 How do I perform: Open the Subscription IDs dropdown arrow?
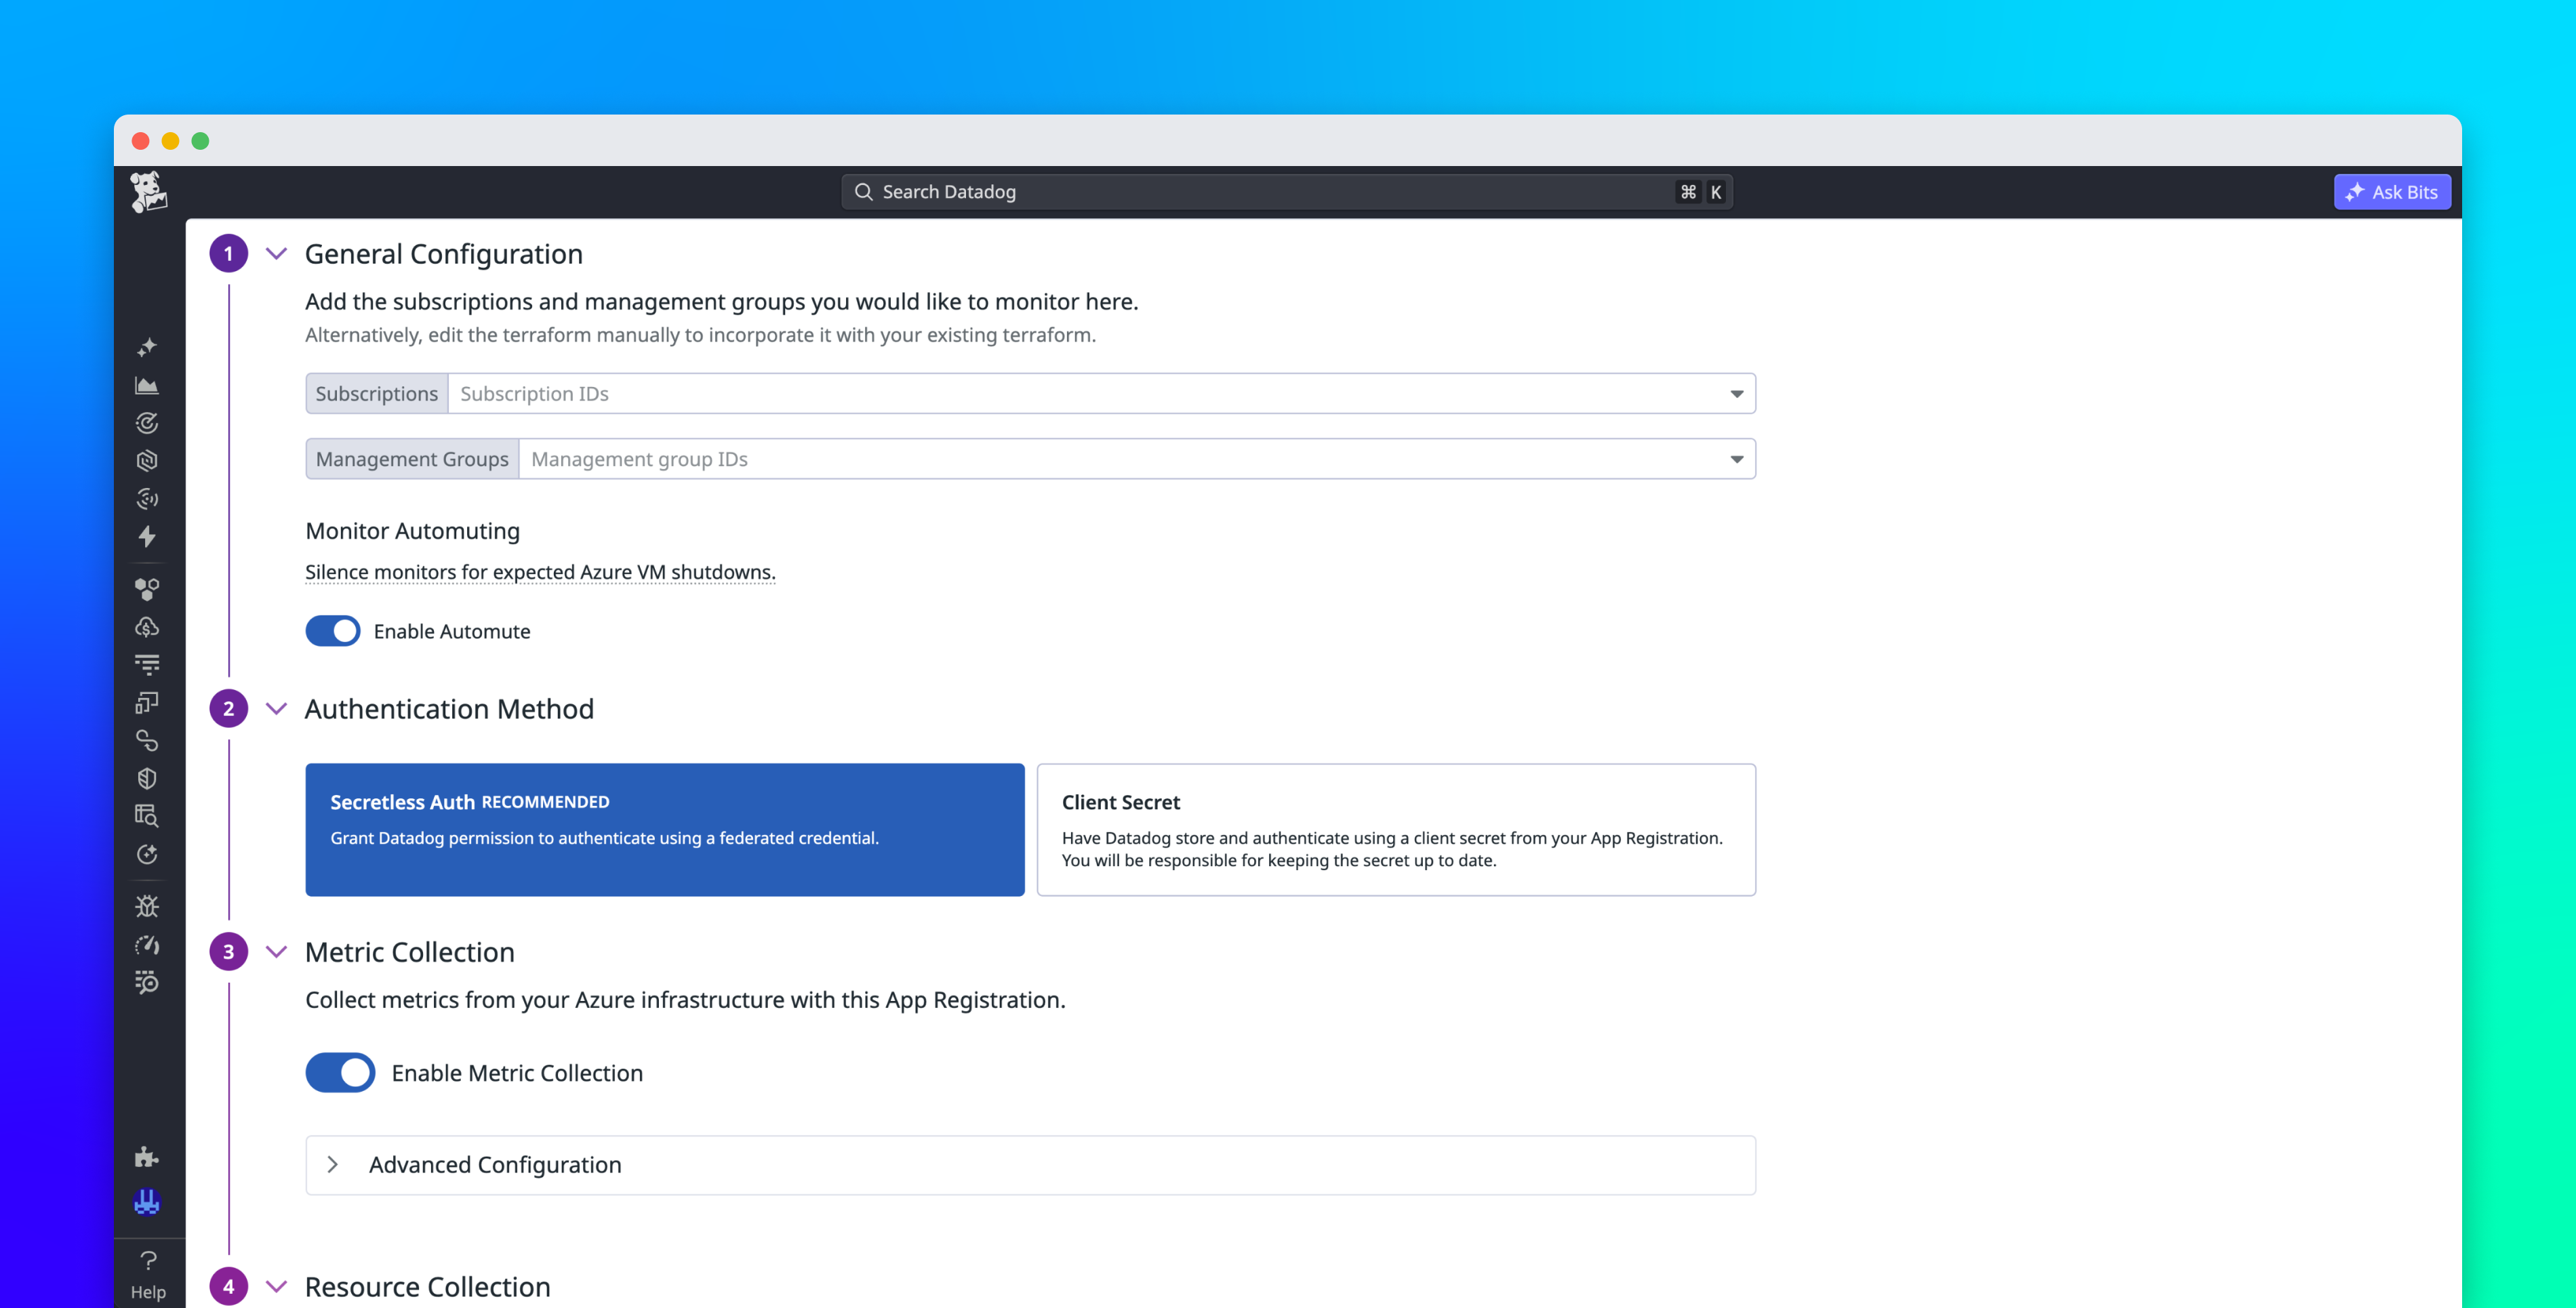[1737, 394]
